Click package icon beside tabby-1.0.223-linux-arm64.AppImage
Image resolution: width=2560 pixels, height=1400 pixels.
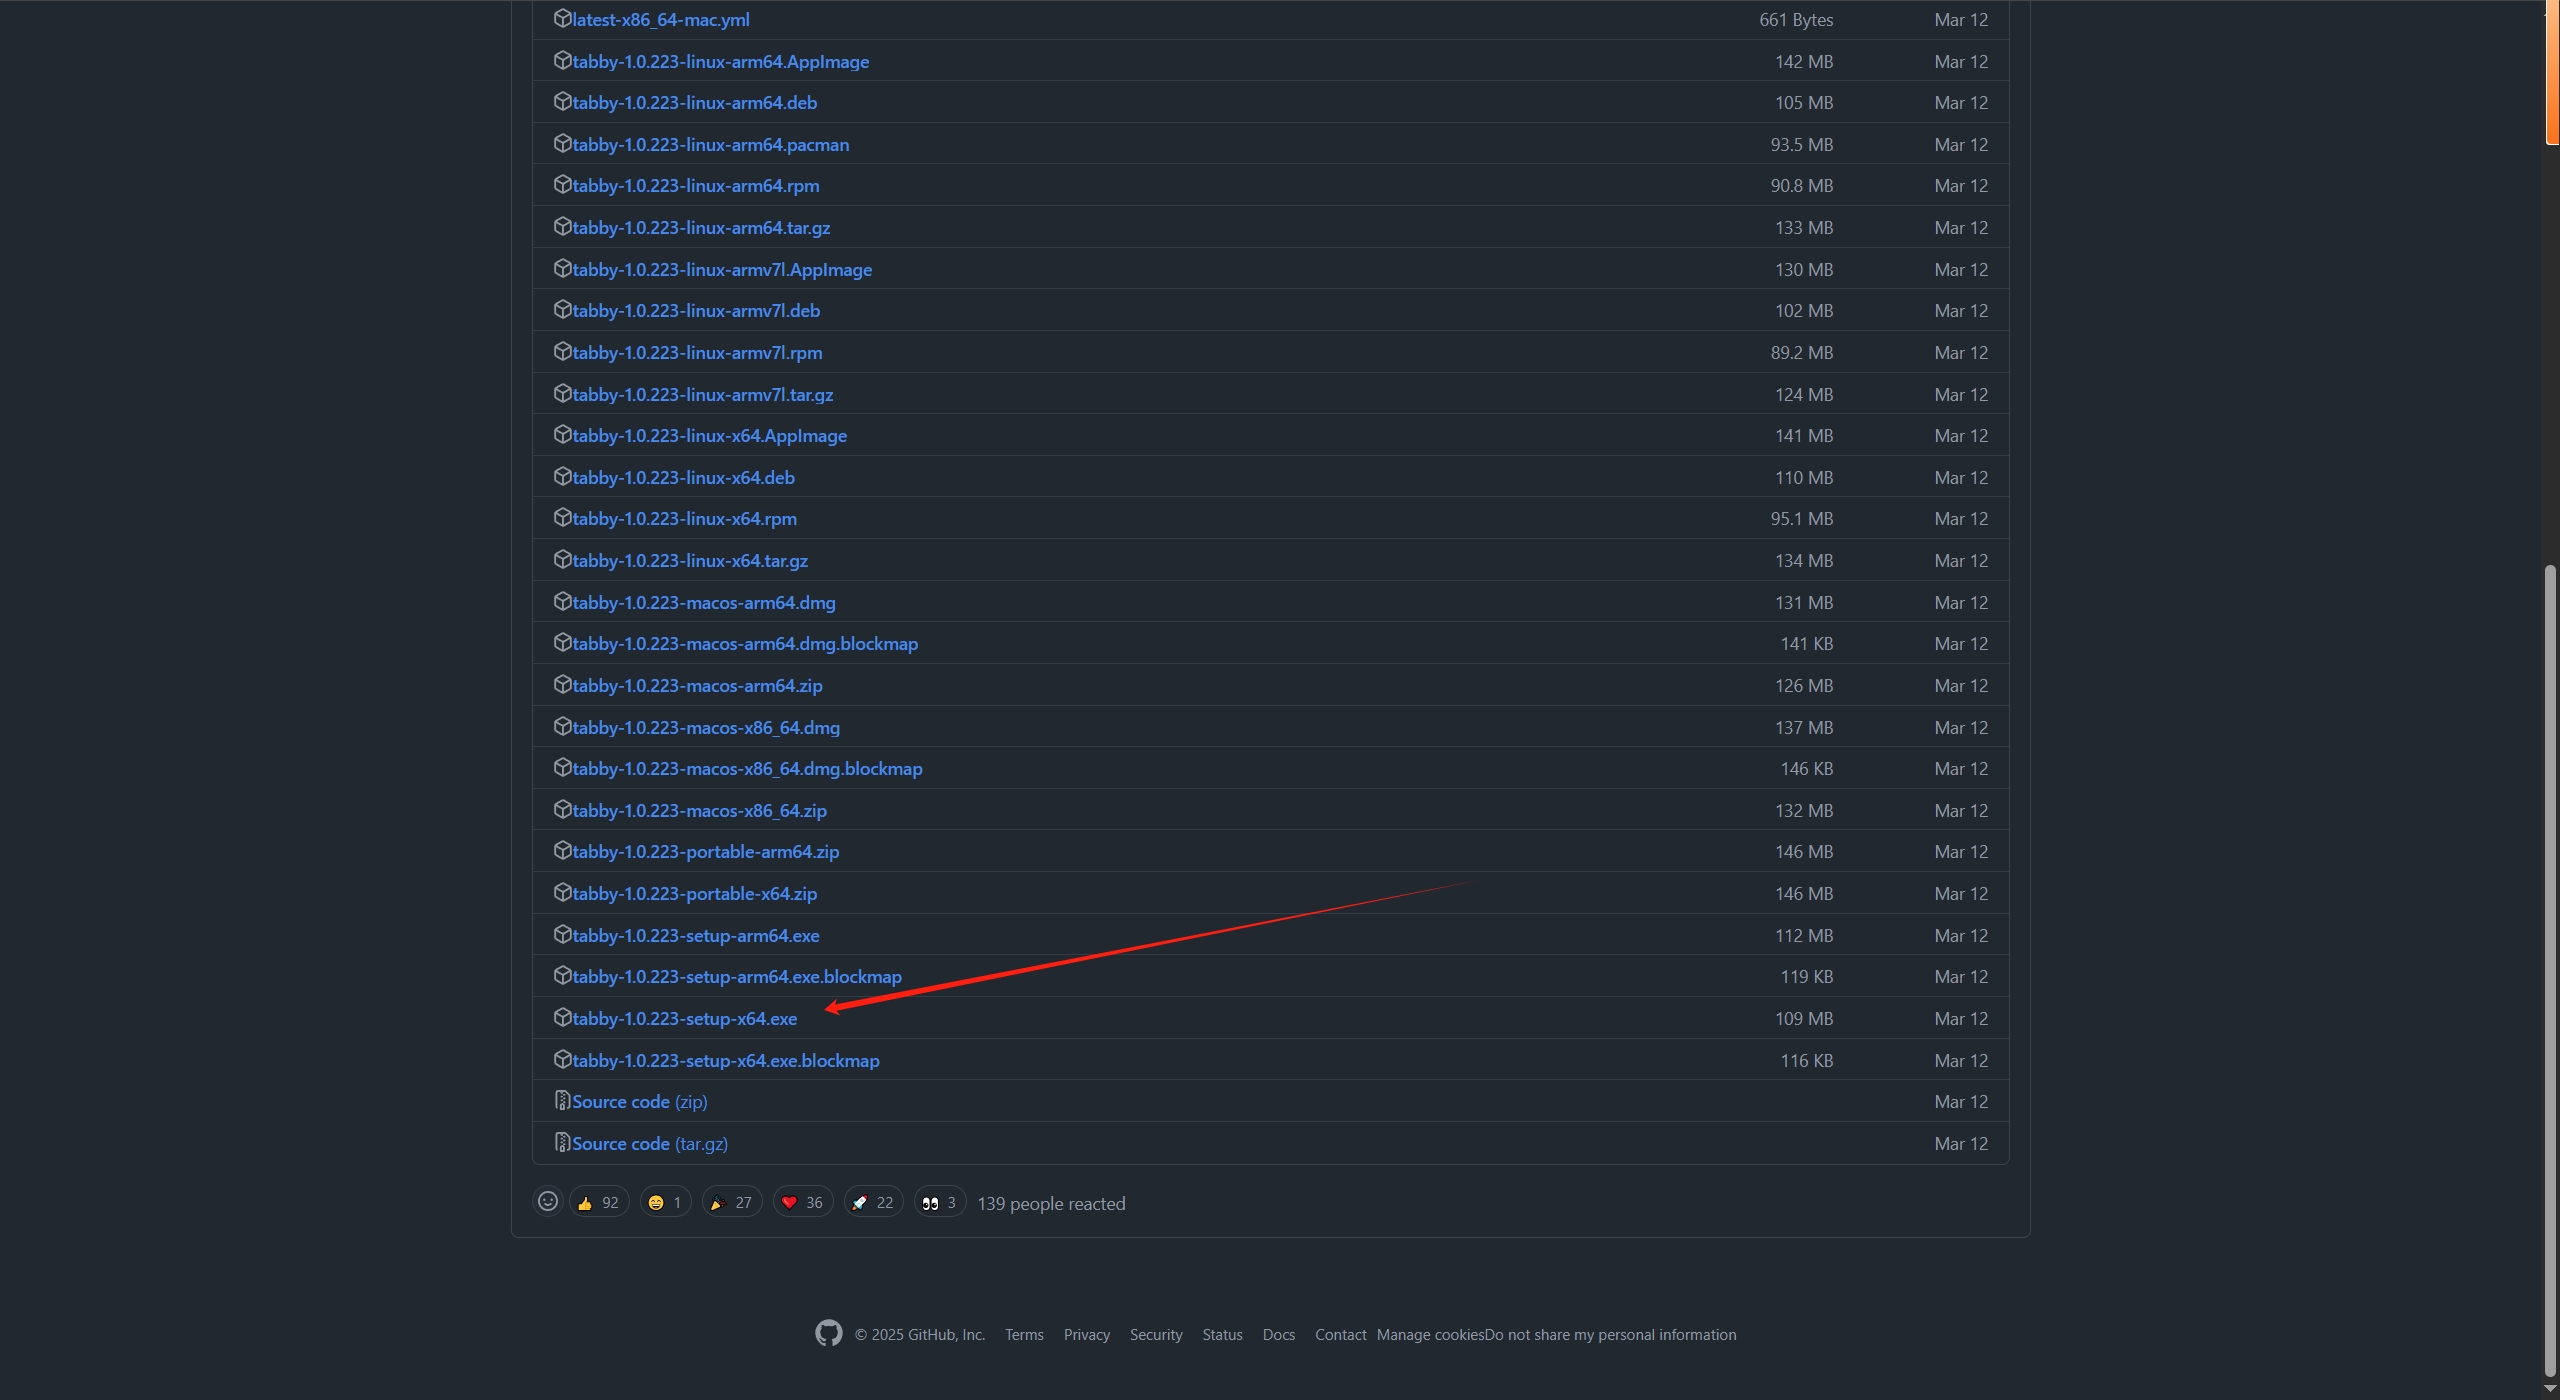(562, 61)
